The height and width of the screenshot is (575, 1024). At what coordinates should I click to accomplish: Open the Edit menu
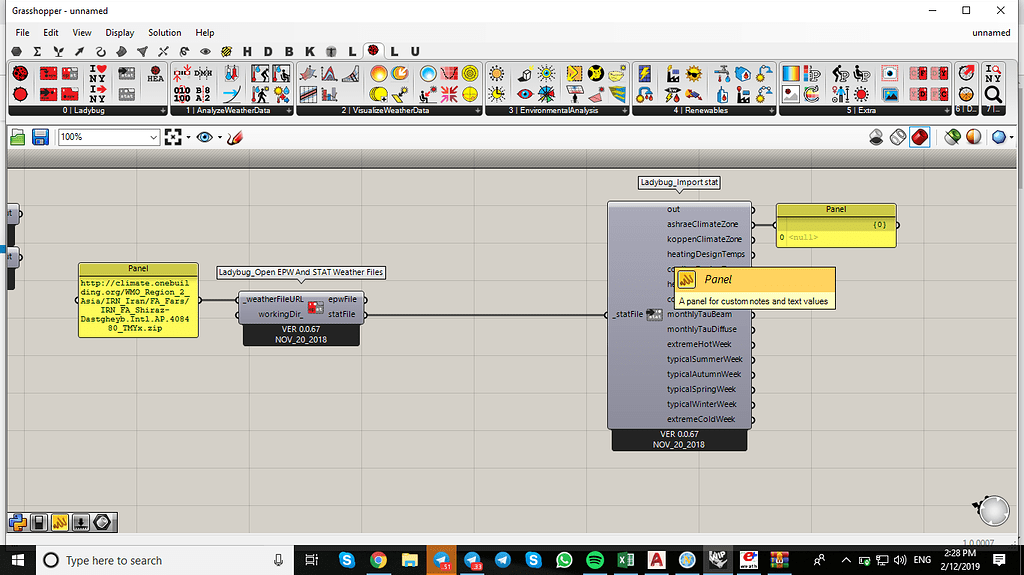point(50,33)
